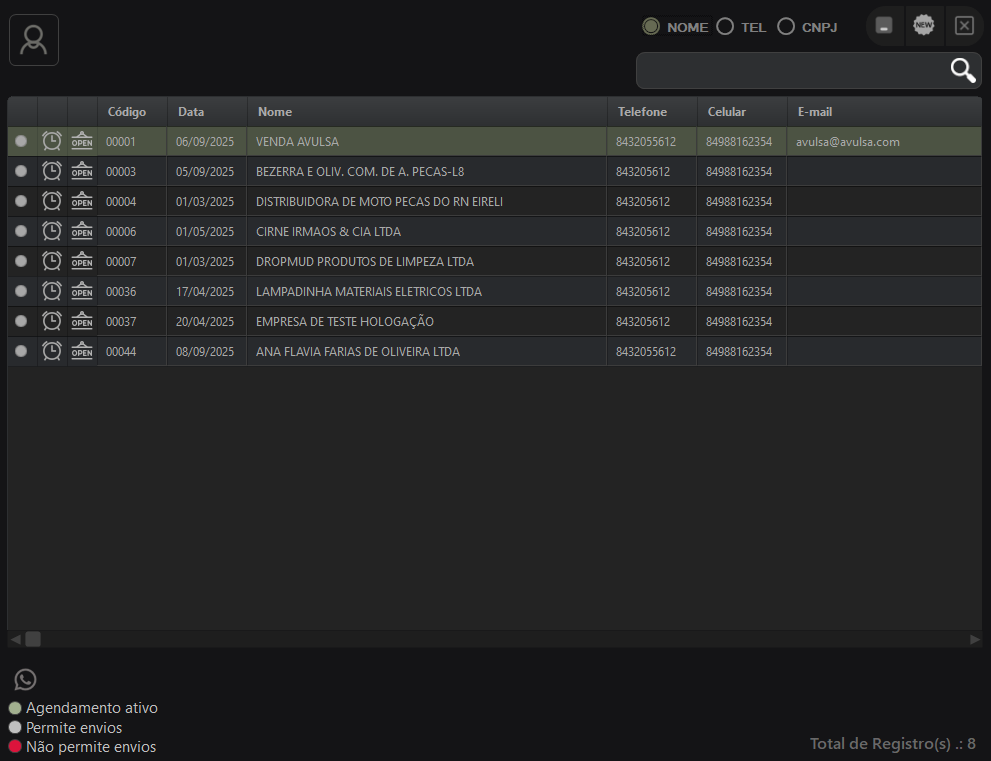Select the NOME search radio button

651,27
